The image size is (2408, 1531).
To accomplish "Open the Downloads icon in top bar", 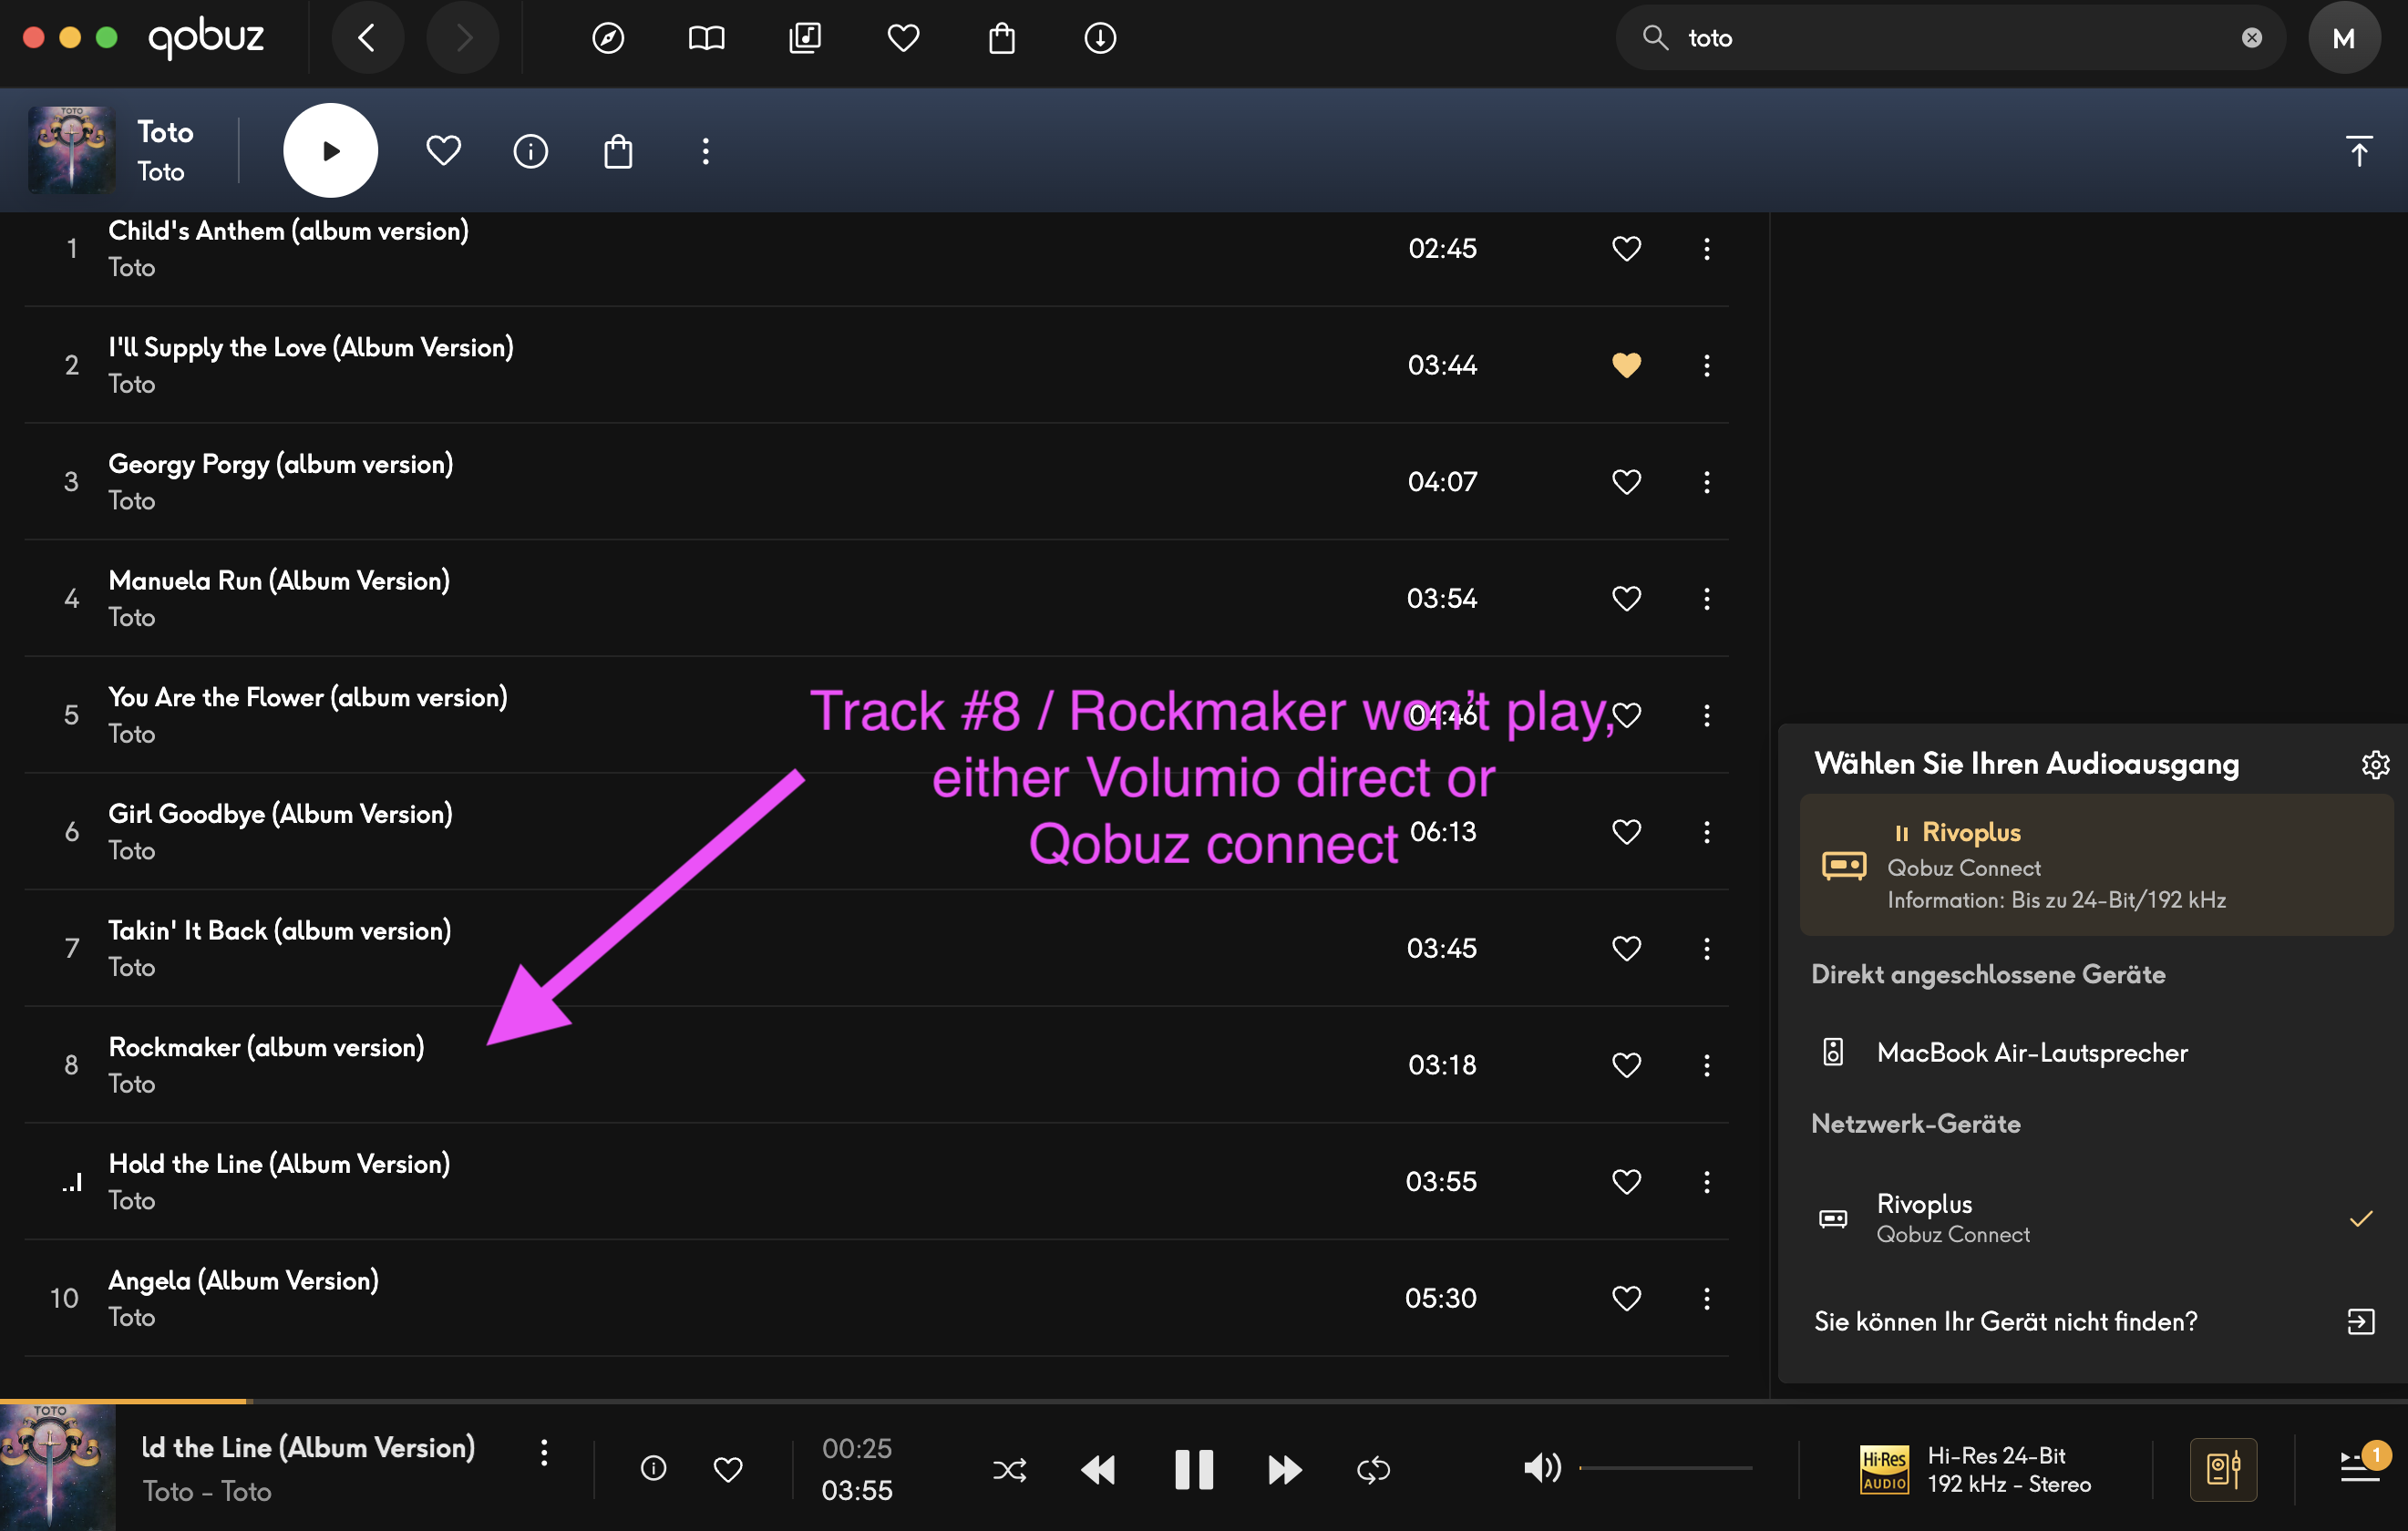I will (1100, 38).
